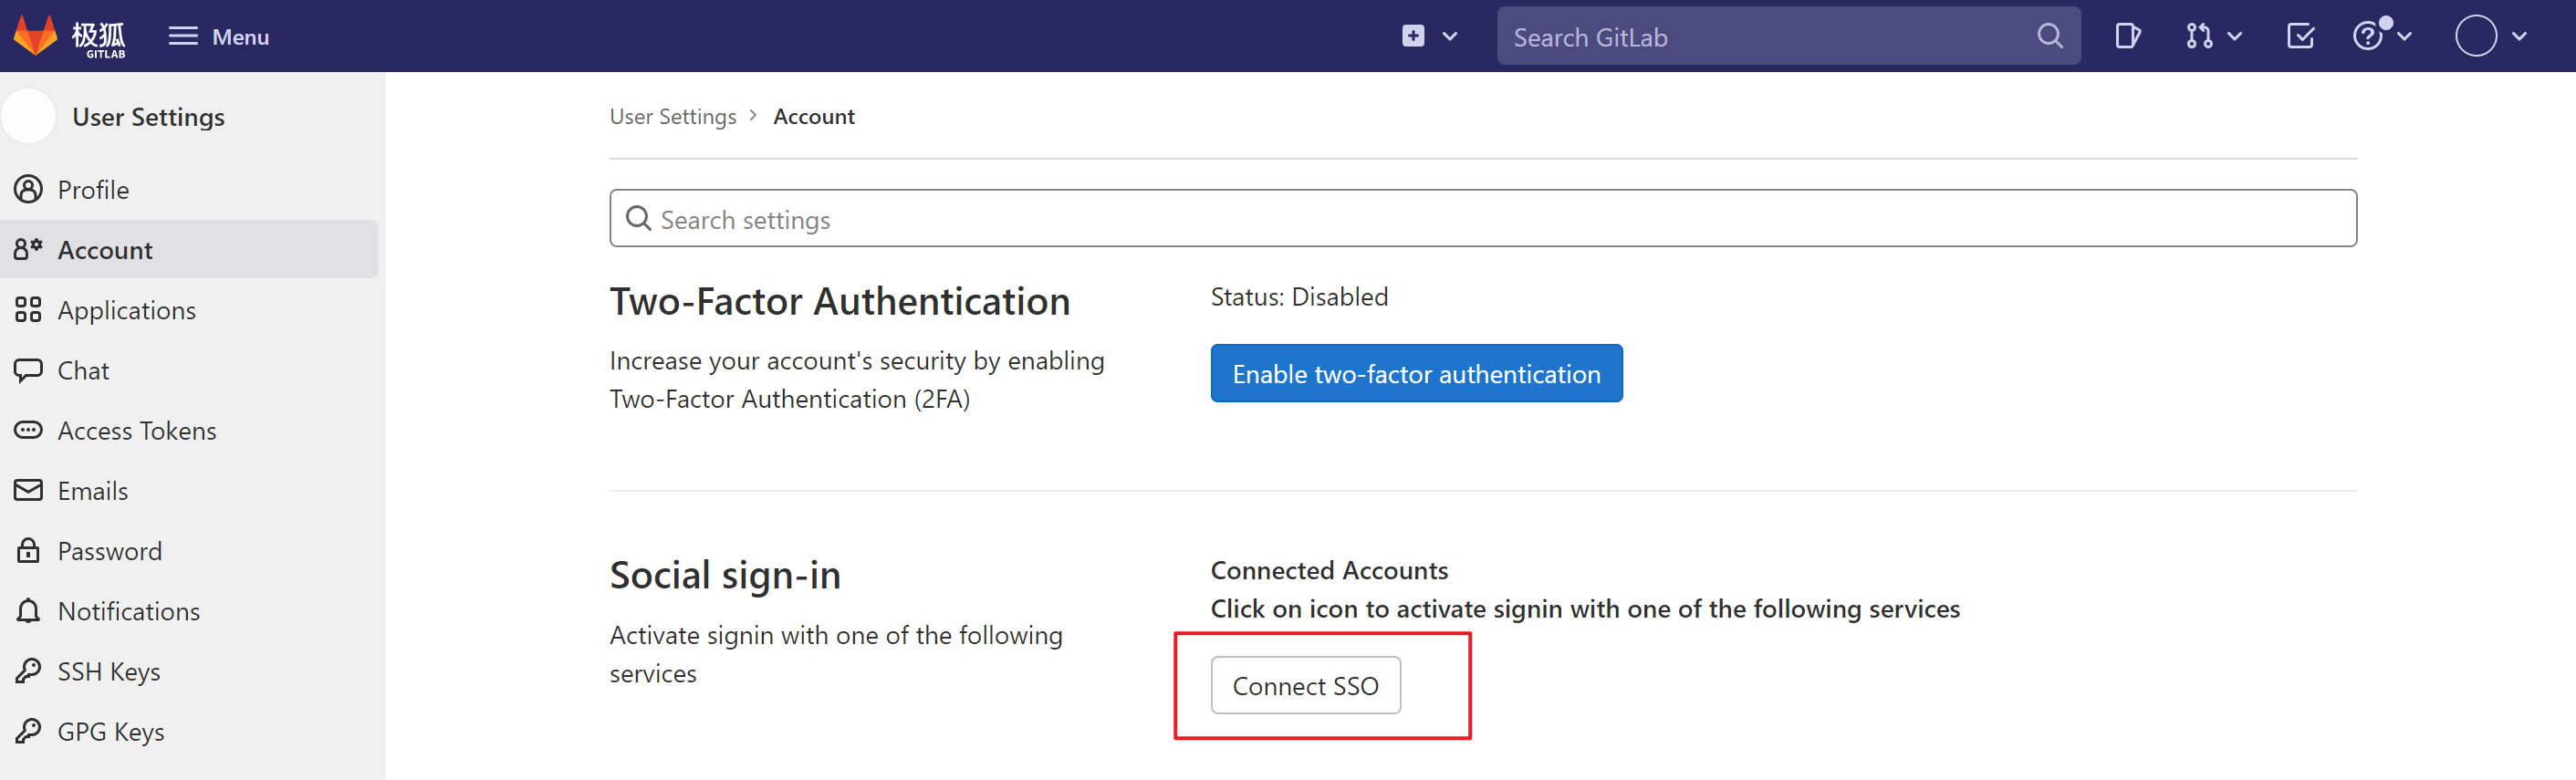The width and height of the screenshot is (2576, 780).
Task: Open the To-Do List checkmark icon
Action: pyautogui.click(x=2300, y=36)
